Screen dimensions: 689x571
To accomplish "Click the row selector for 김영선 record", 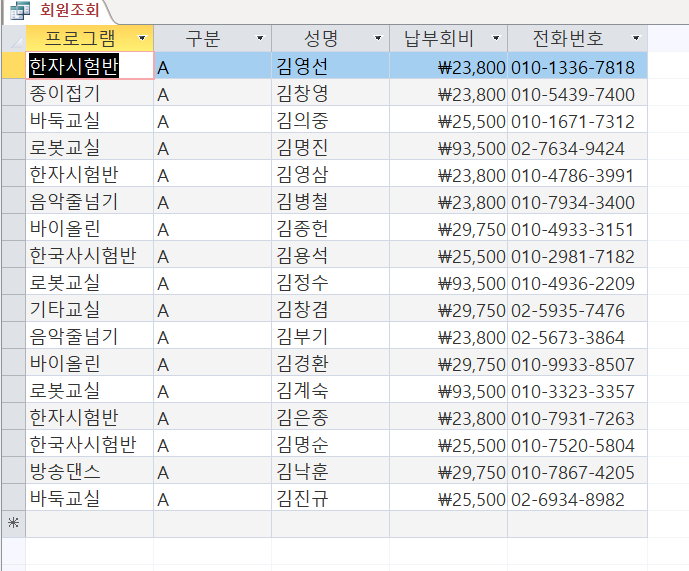I will tap(13, 67).
